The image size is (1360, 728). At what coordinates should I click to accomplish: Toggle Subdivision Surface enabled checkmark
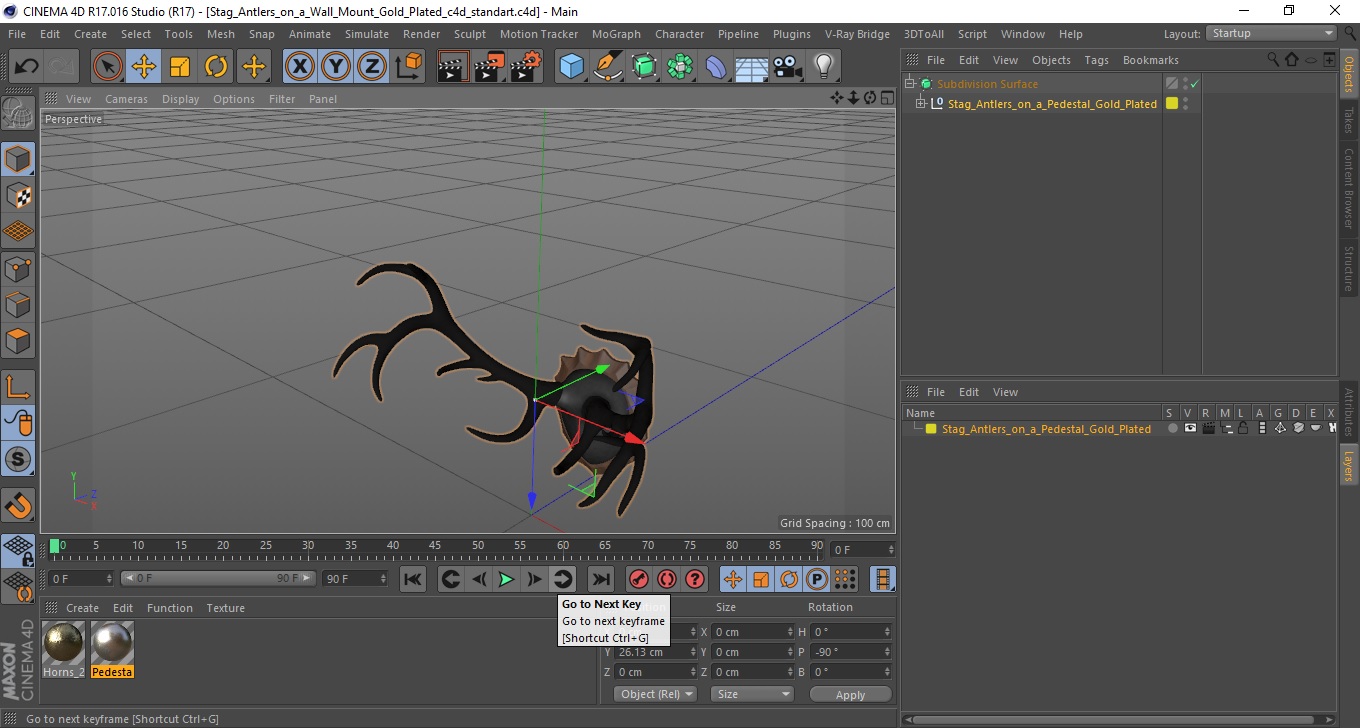1194,84
